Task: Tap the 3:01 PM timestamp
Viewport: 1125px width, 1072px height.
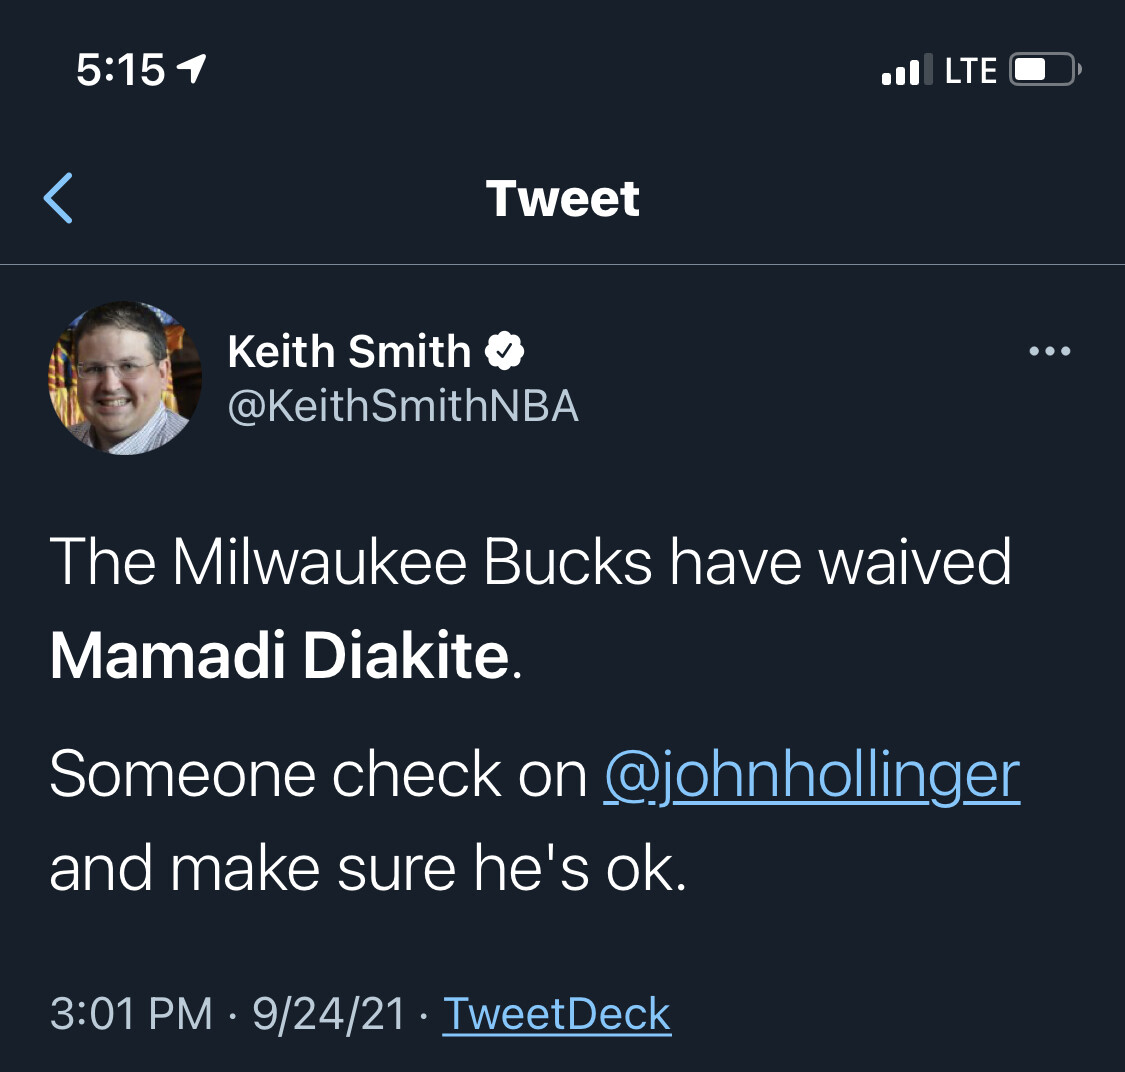Action: 131,1013
